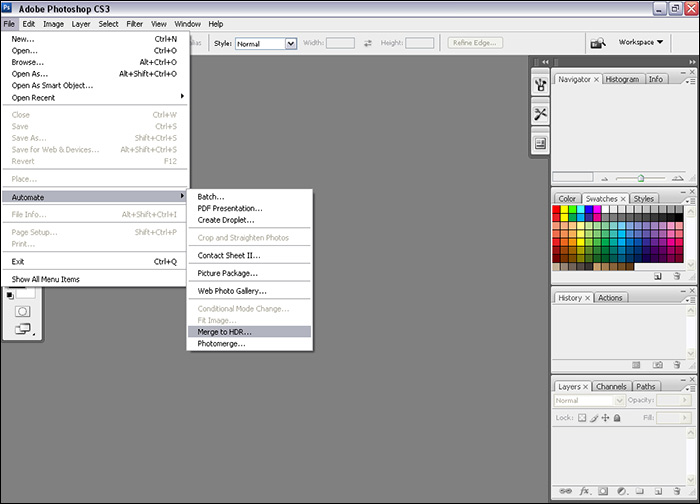This screenshot has height=504, width=700.
Task: Click the Screen Mode icon in toolbox
Action: point(22,329)
